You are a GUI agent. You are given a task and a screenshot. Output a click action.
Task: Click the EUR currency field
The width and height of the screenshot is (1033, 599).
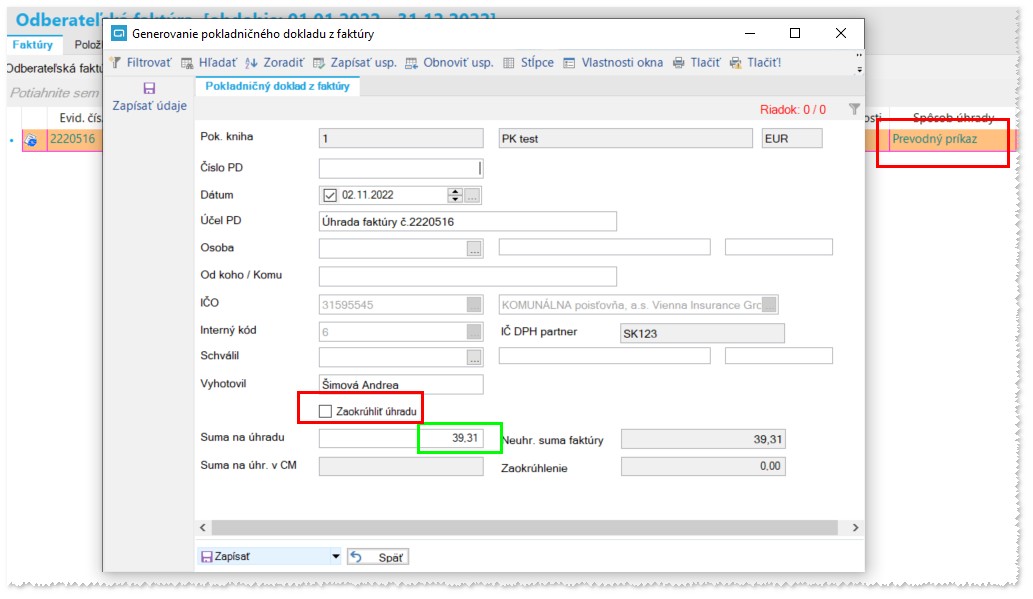coord(792,138)
